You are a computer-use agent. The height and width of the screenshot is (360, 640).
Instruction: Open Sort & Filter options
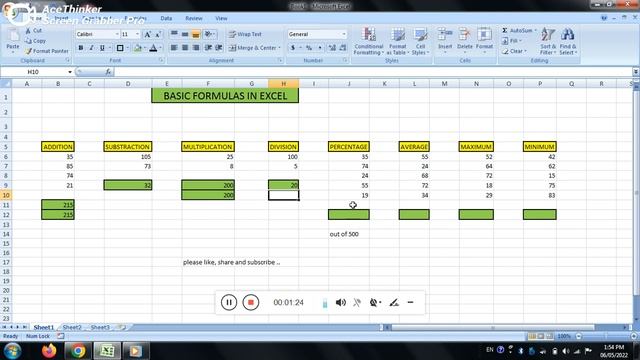pyautogui.click(x=548, y=41)
